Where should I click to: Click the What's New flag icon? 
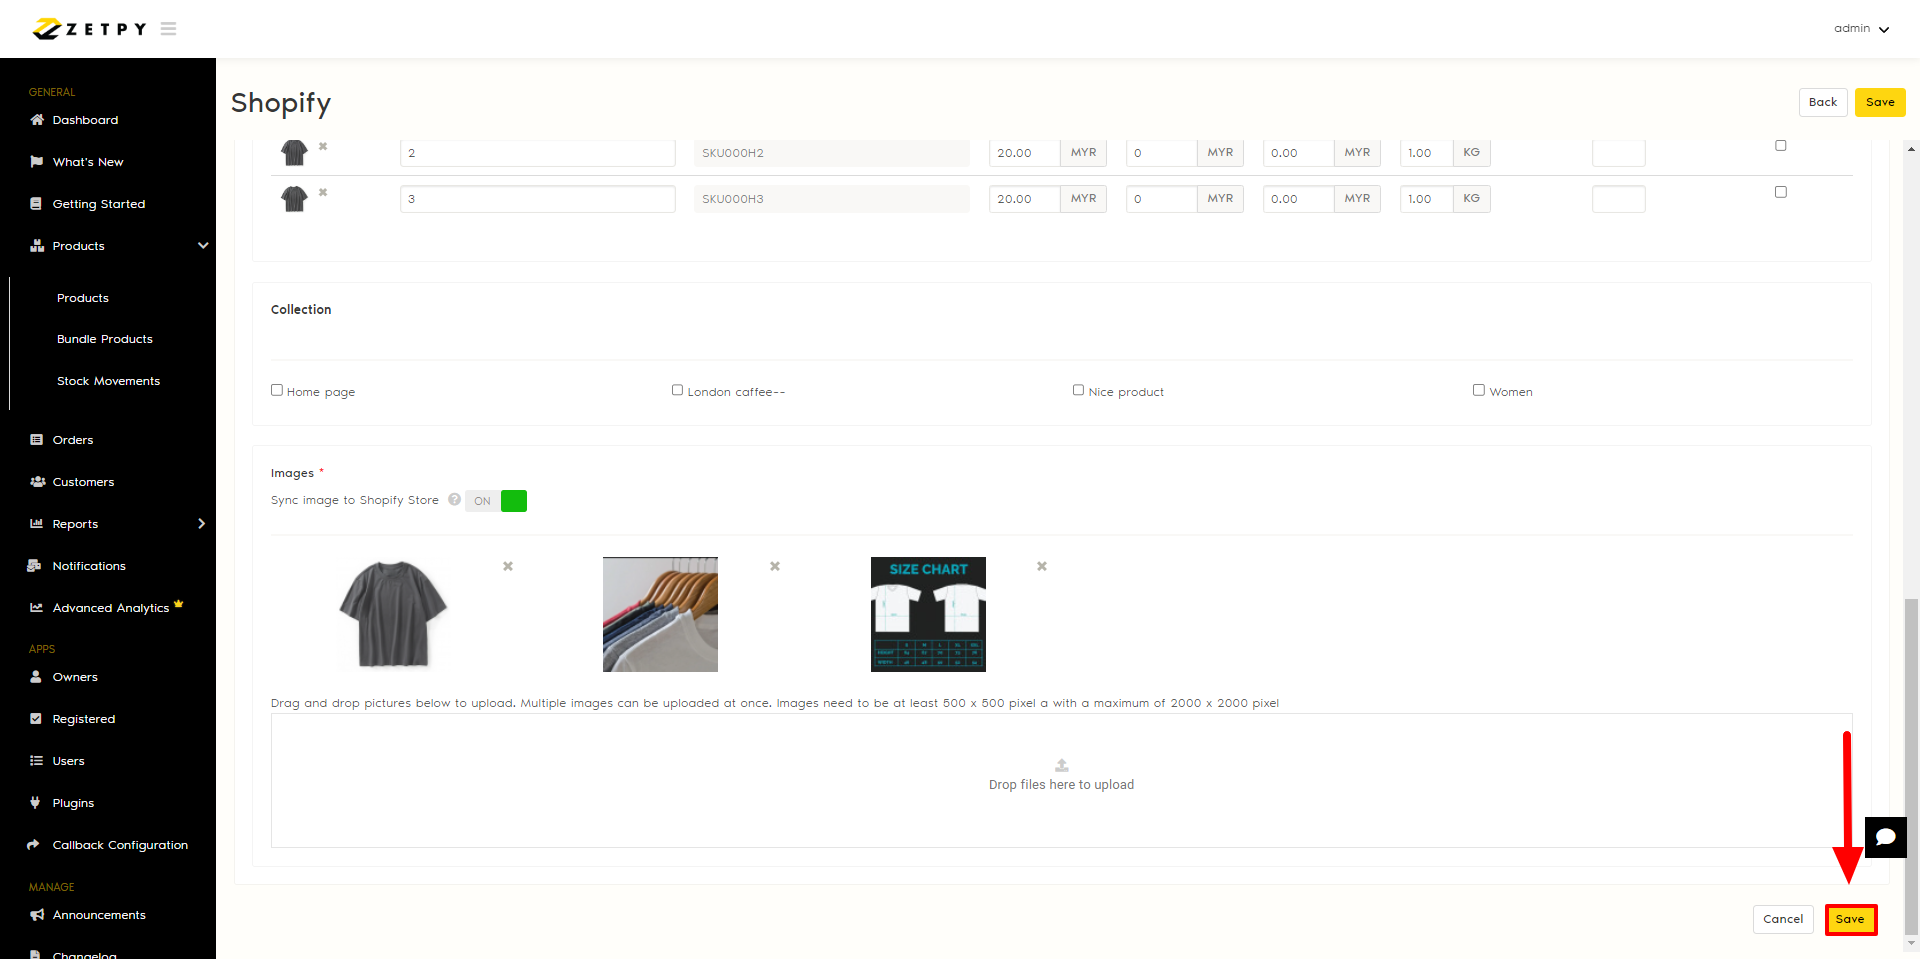(x=37, y=162)
